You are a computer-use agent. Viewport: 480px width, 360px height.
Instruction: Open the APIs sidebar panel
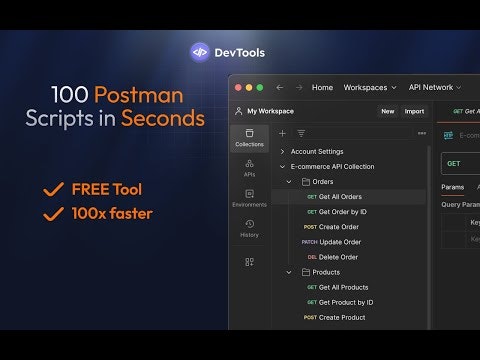click(249, 168)
